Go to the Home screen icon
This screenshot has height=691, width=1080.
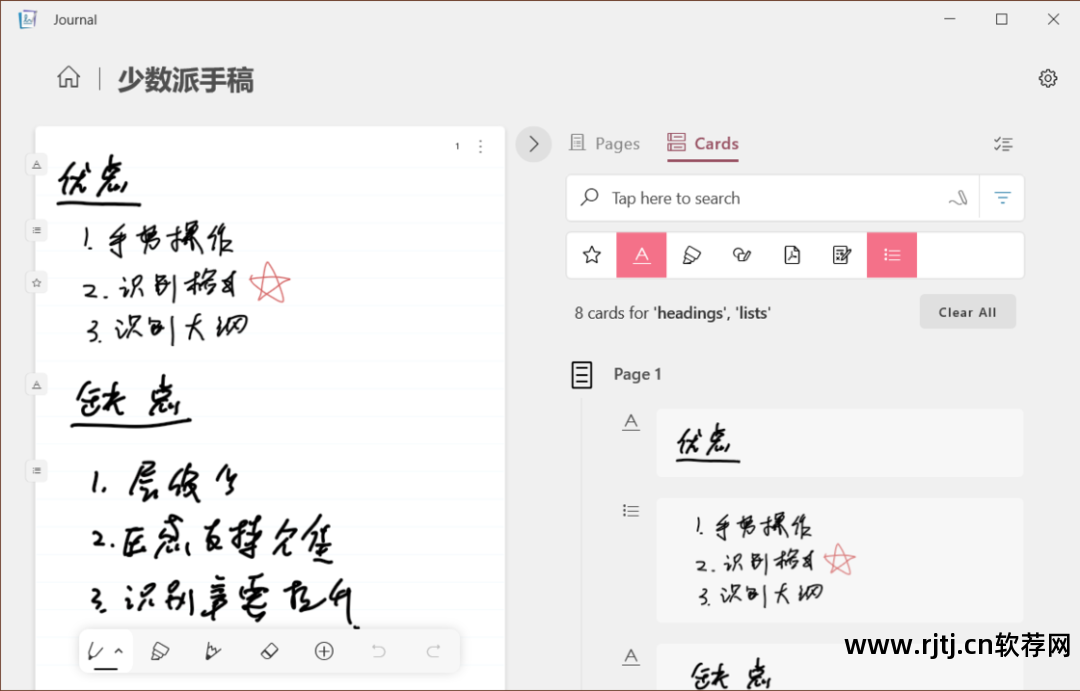tap(68, 77)
